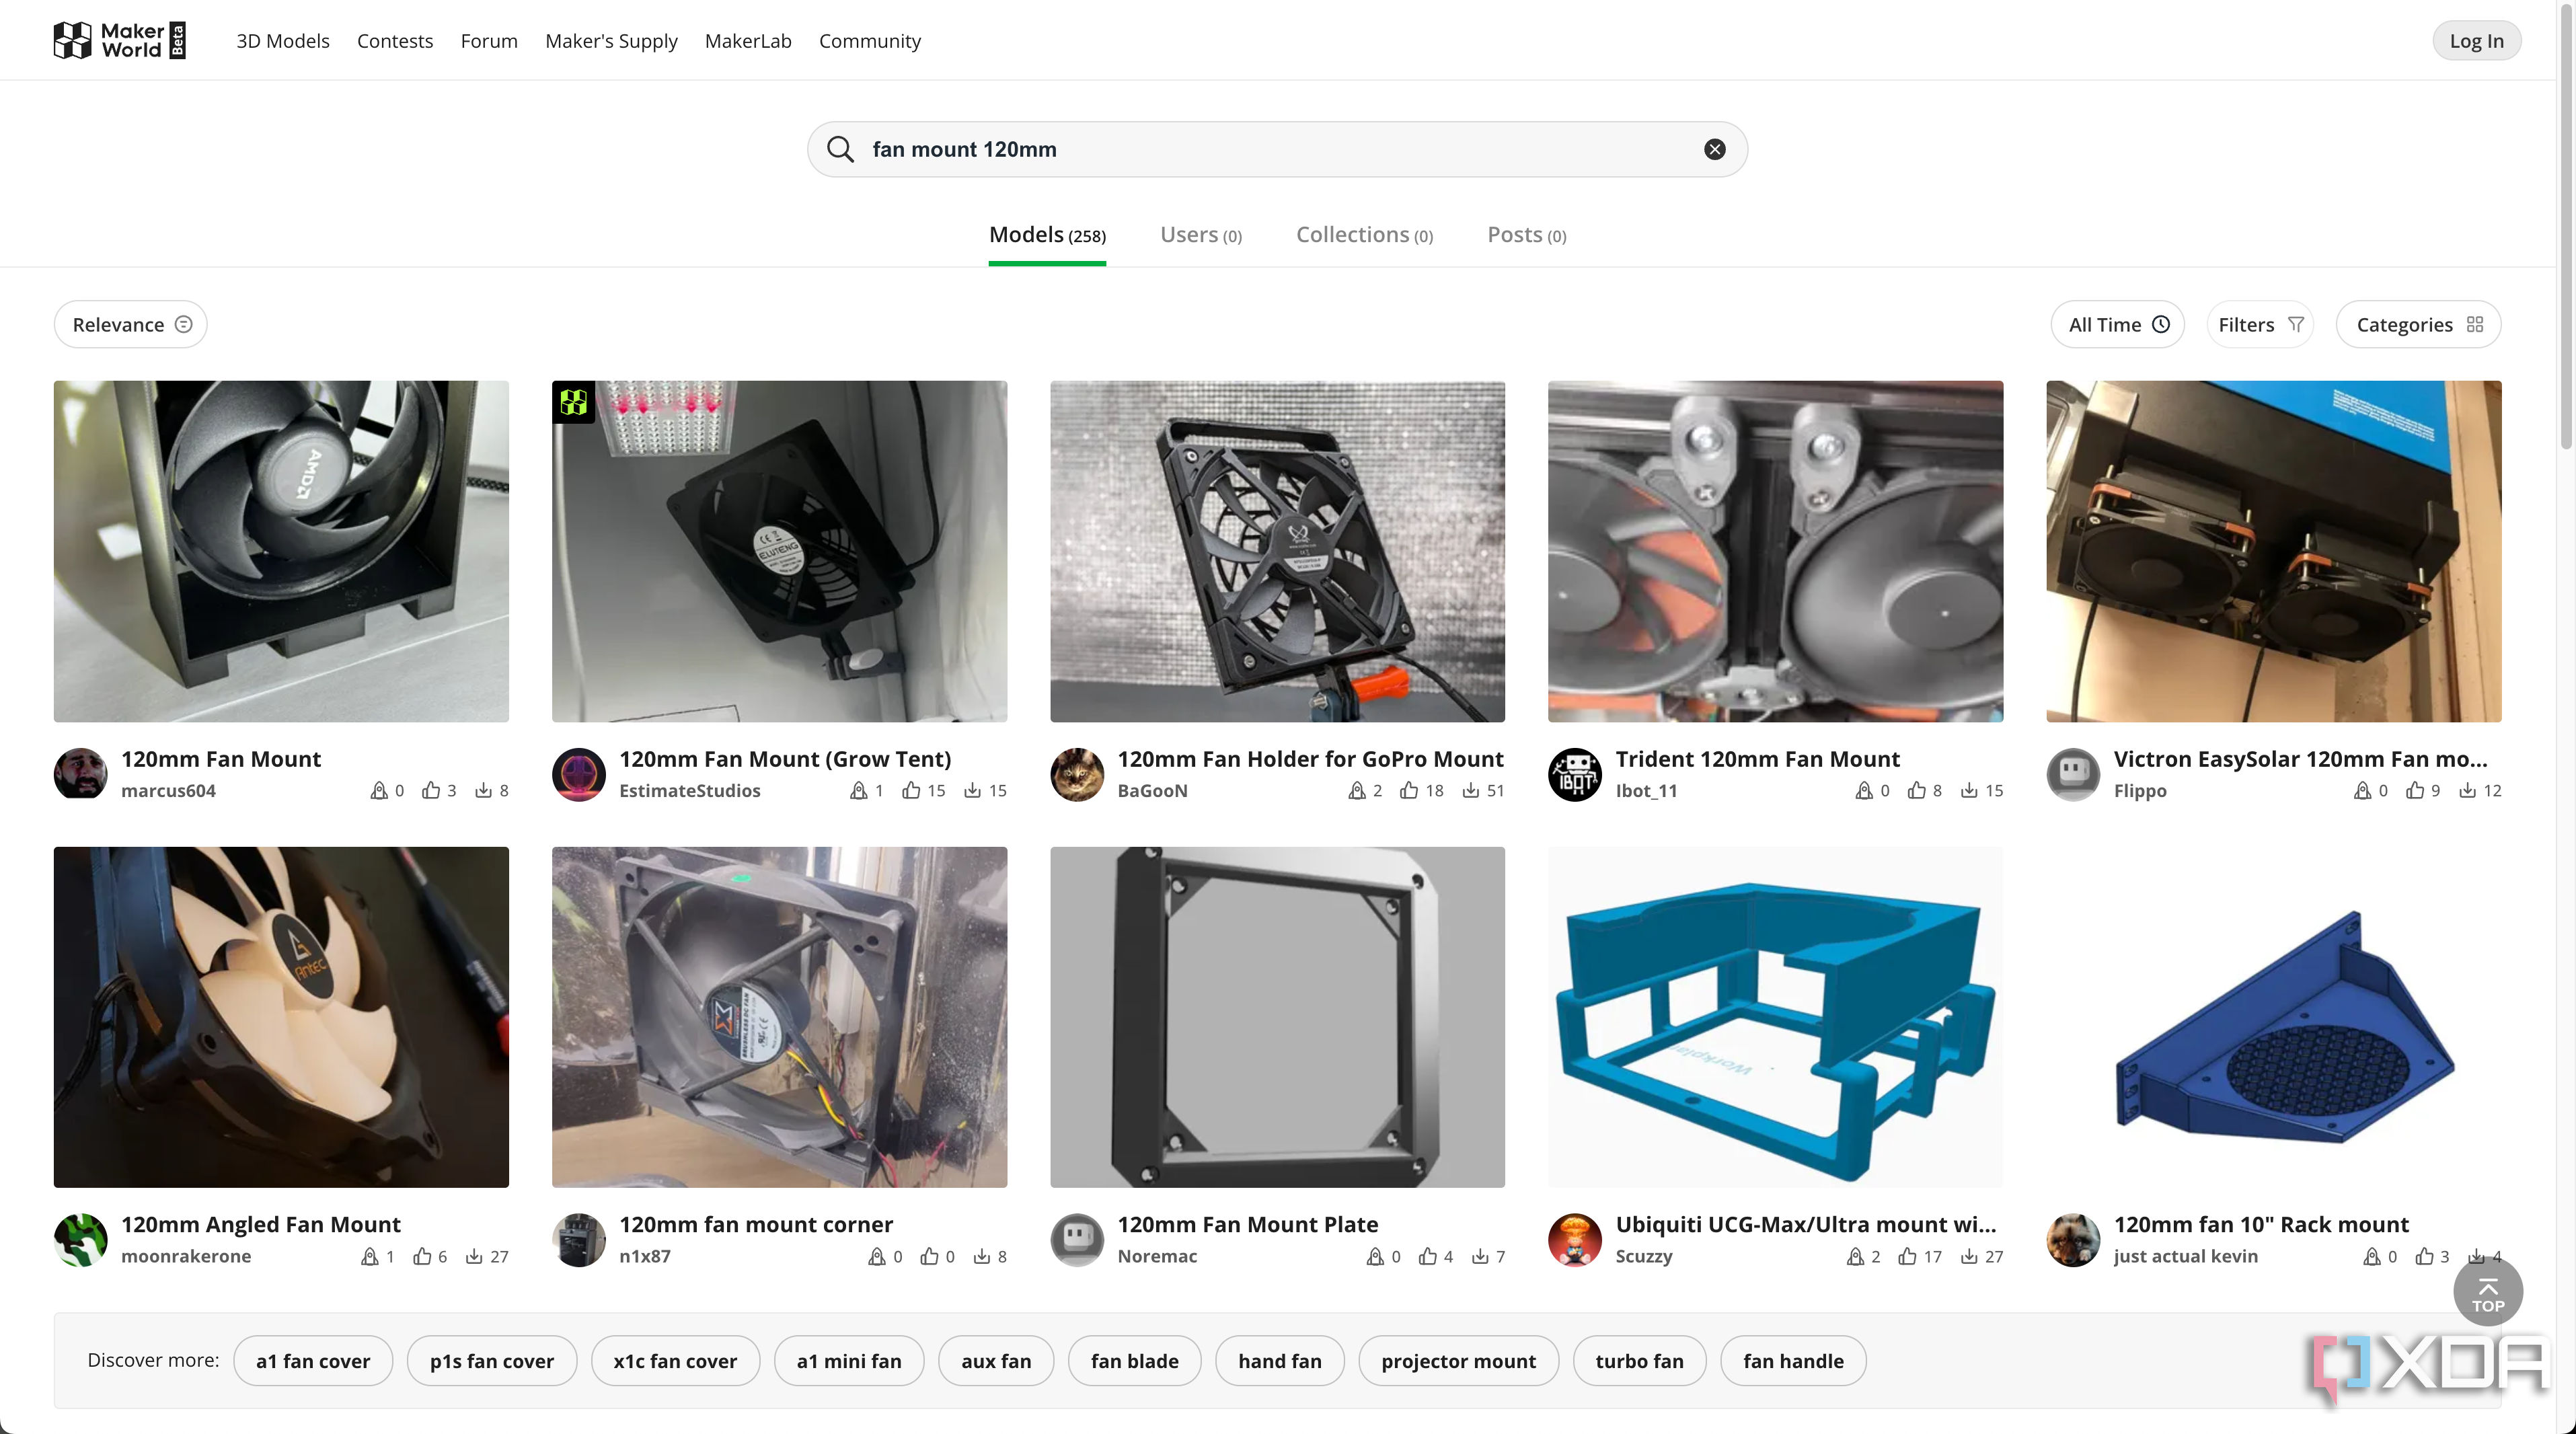Clear the search field with X icon
2576x1434 pixels.
click(1715, 149)
